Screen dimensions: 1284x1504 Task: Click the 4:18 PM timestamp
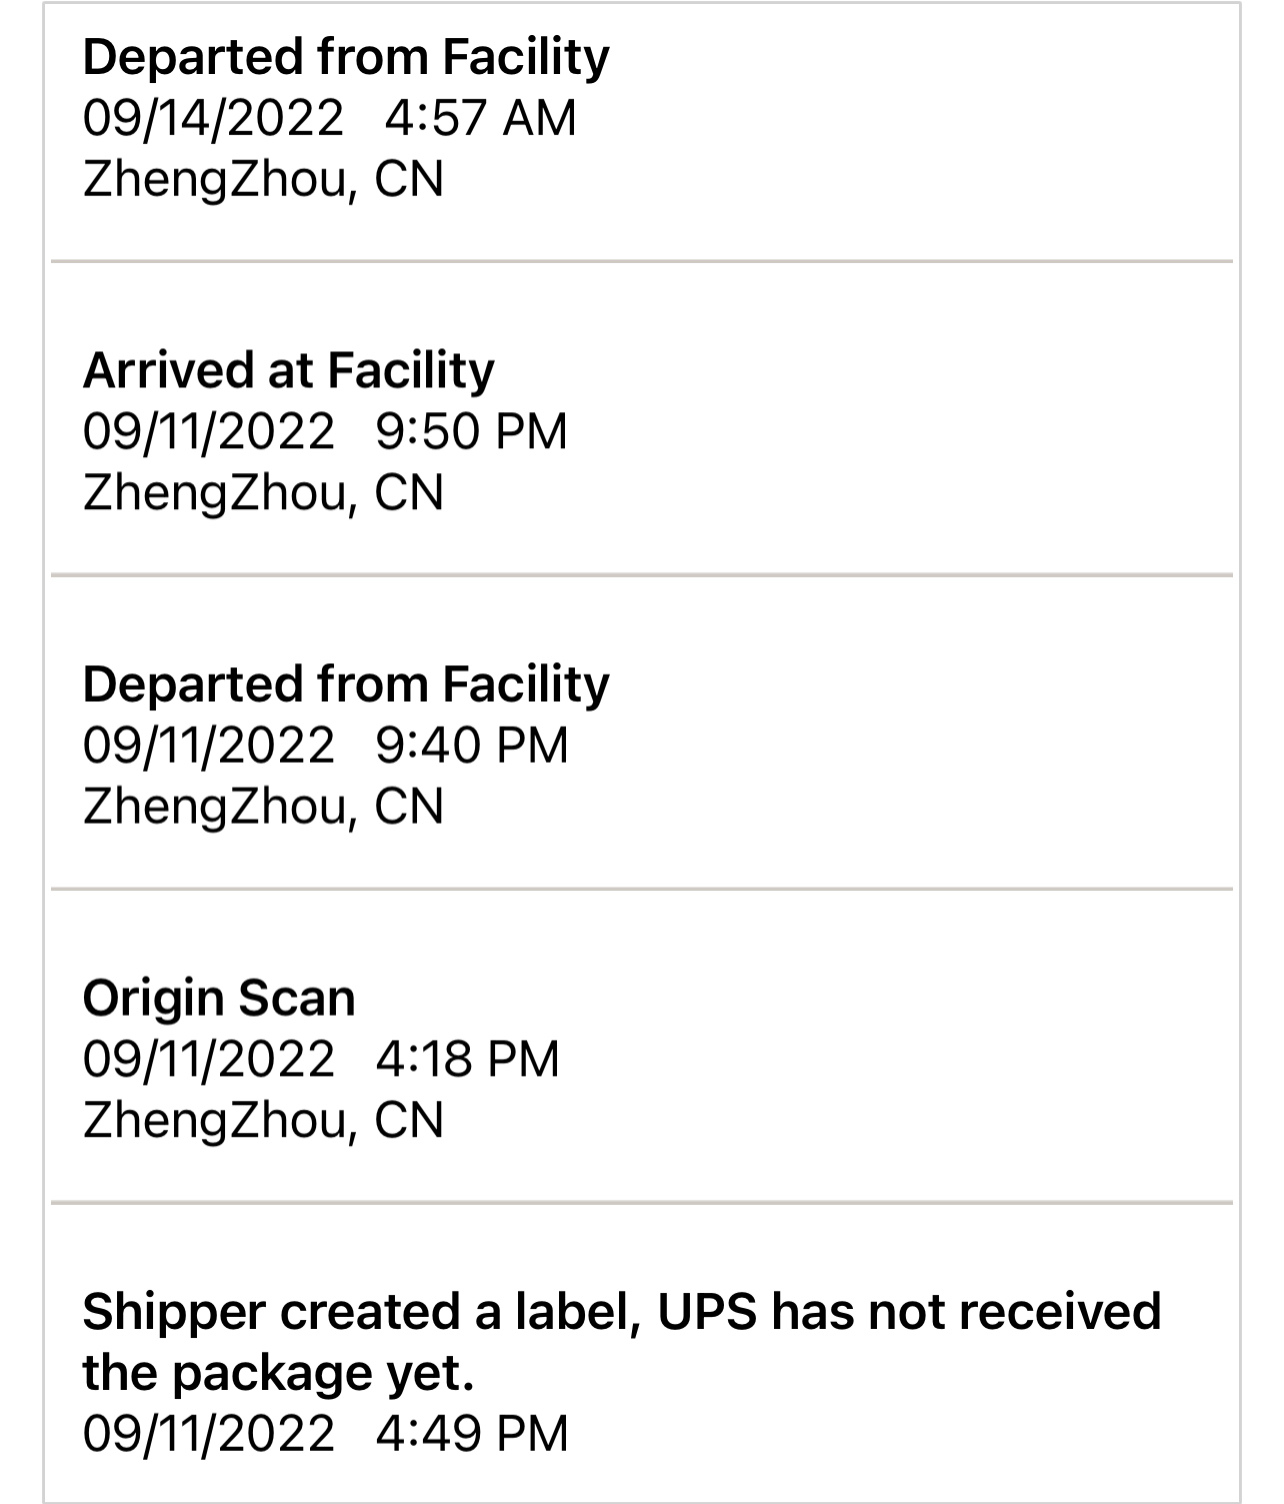(467, 1059)
